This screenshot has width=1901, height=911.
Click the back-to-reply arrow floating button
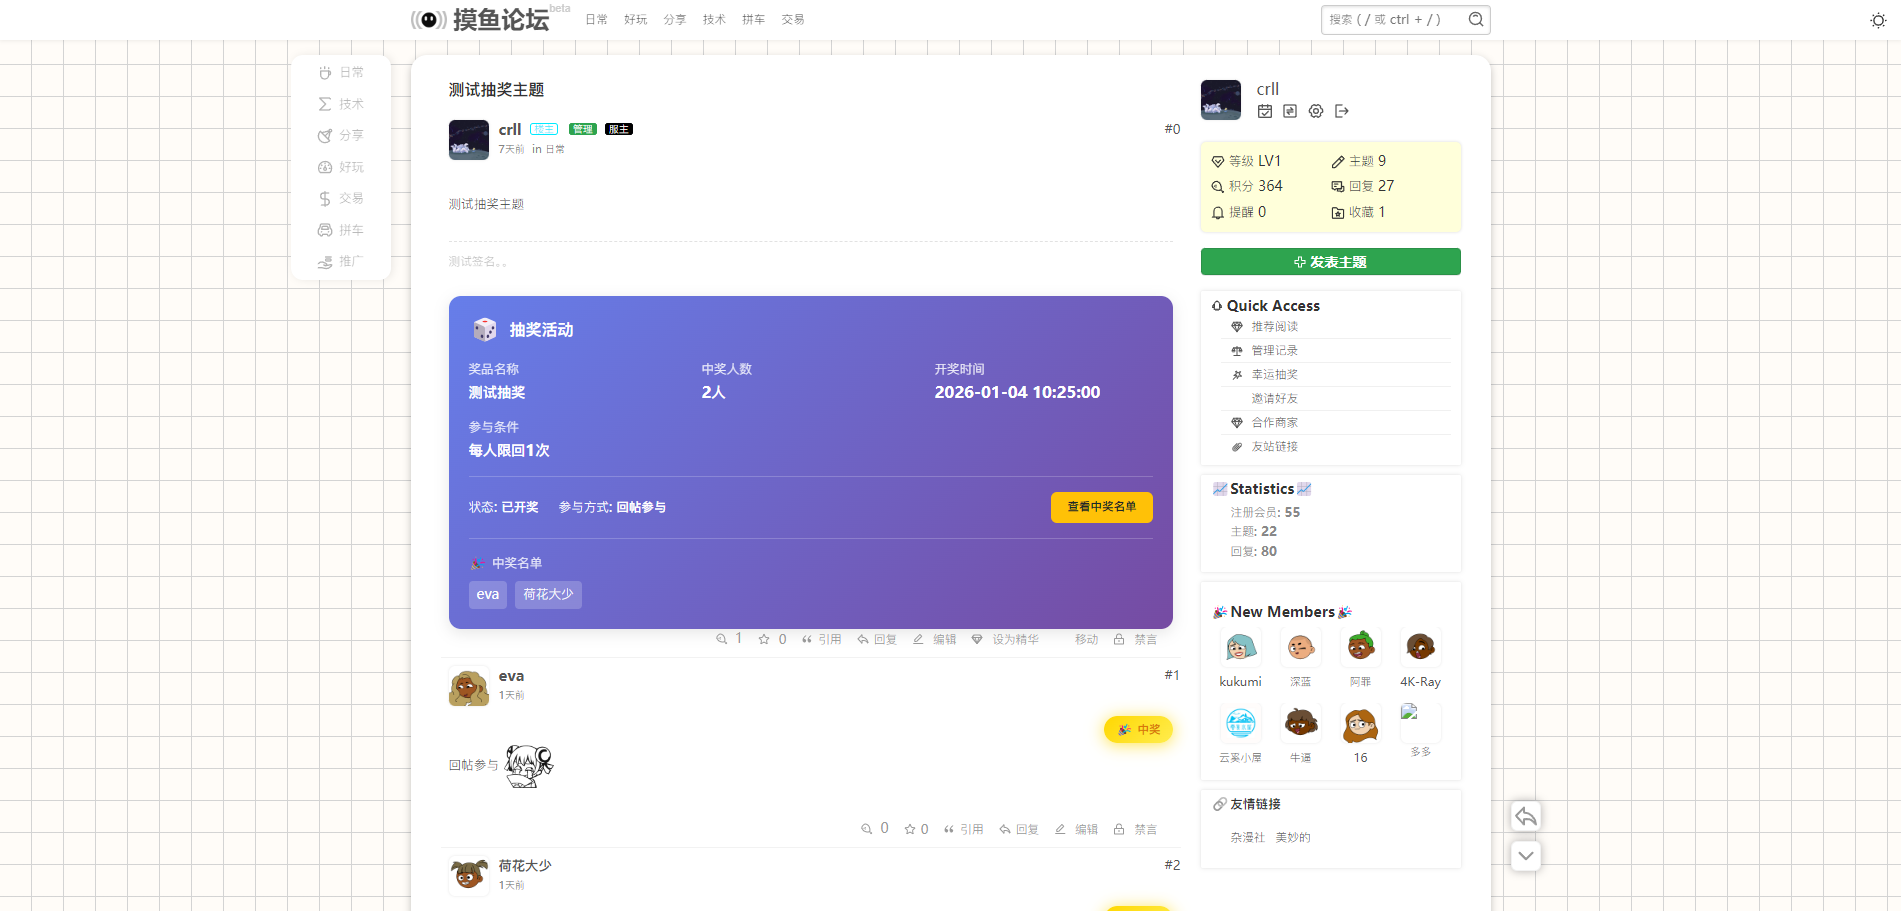(1525, 816)
